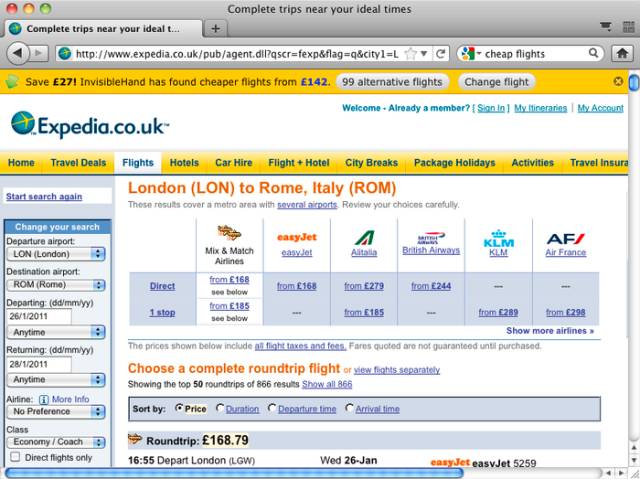Open the Departing Anytime dropdown

point(56,332)
